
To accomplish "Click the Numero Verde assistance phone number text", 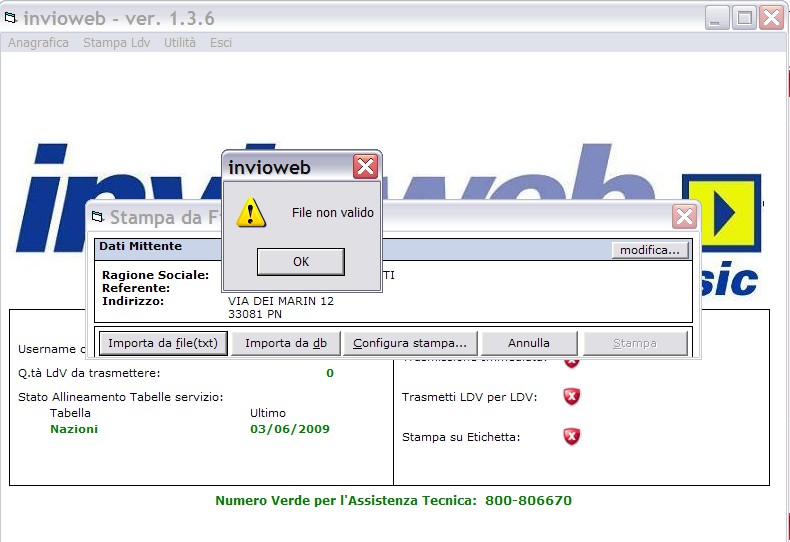I will pos(393,501).
